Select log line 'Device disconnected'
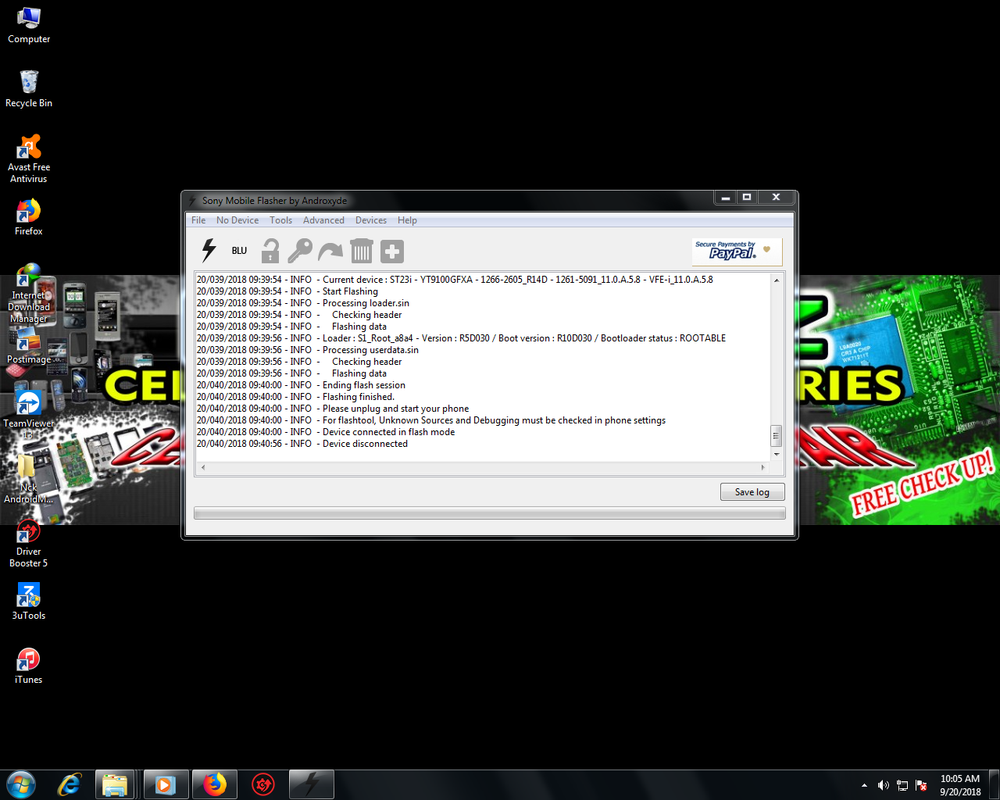This screenshot has height=800, width=1000. pyautogui.click(x=302, y=443)
